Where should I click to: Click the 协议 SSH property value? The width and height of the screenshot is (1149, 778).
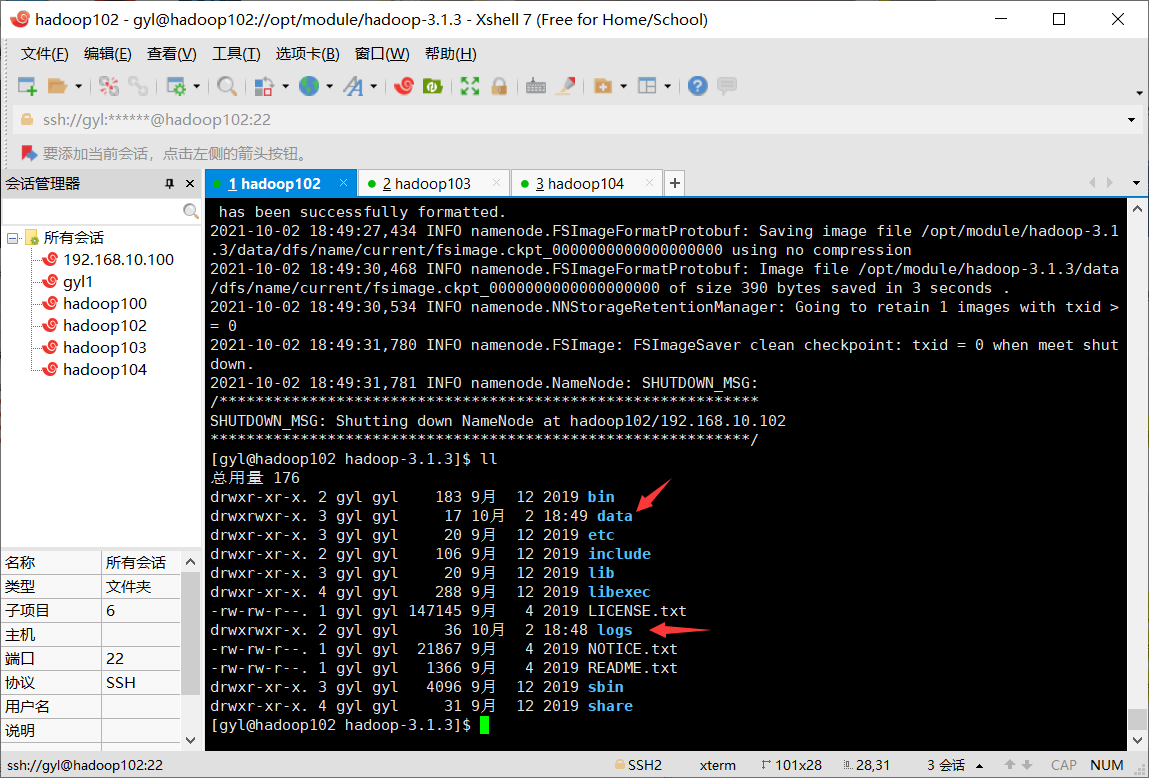tap(141, 683)
